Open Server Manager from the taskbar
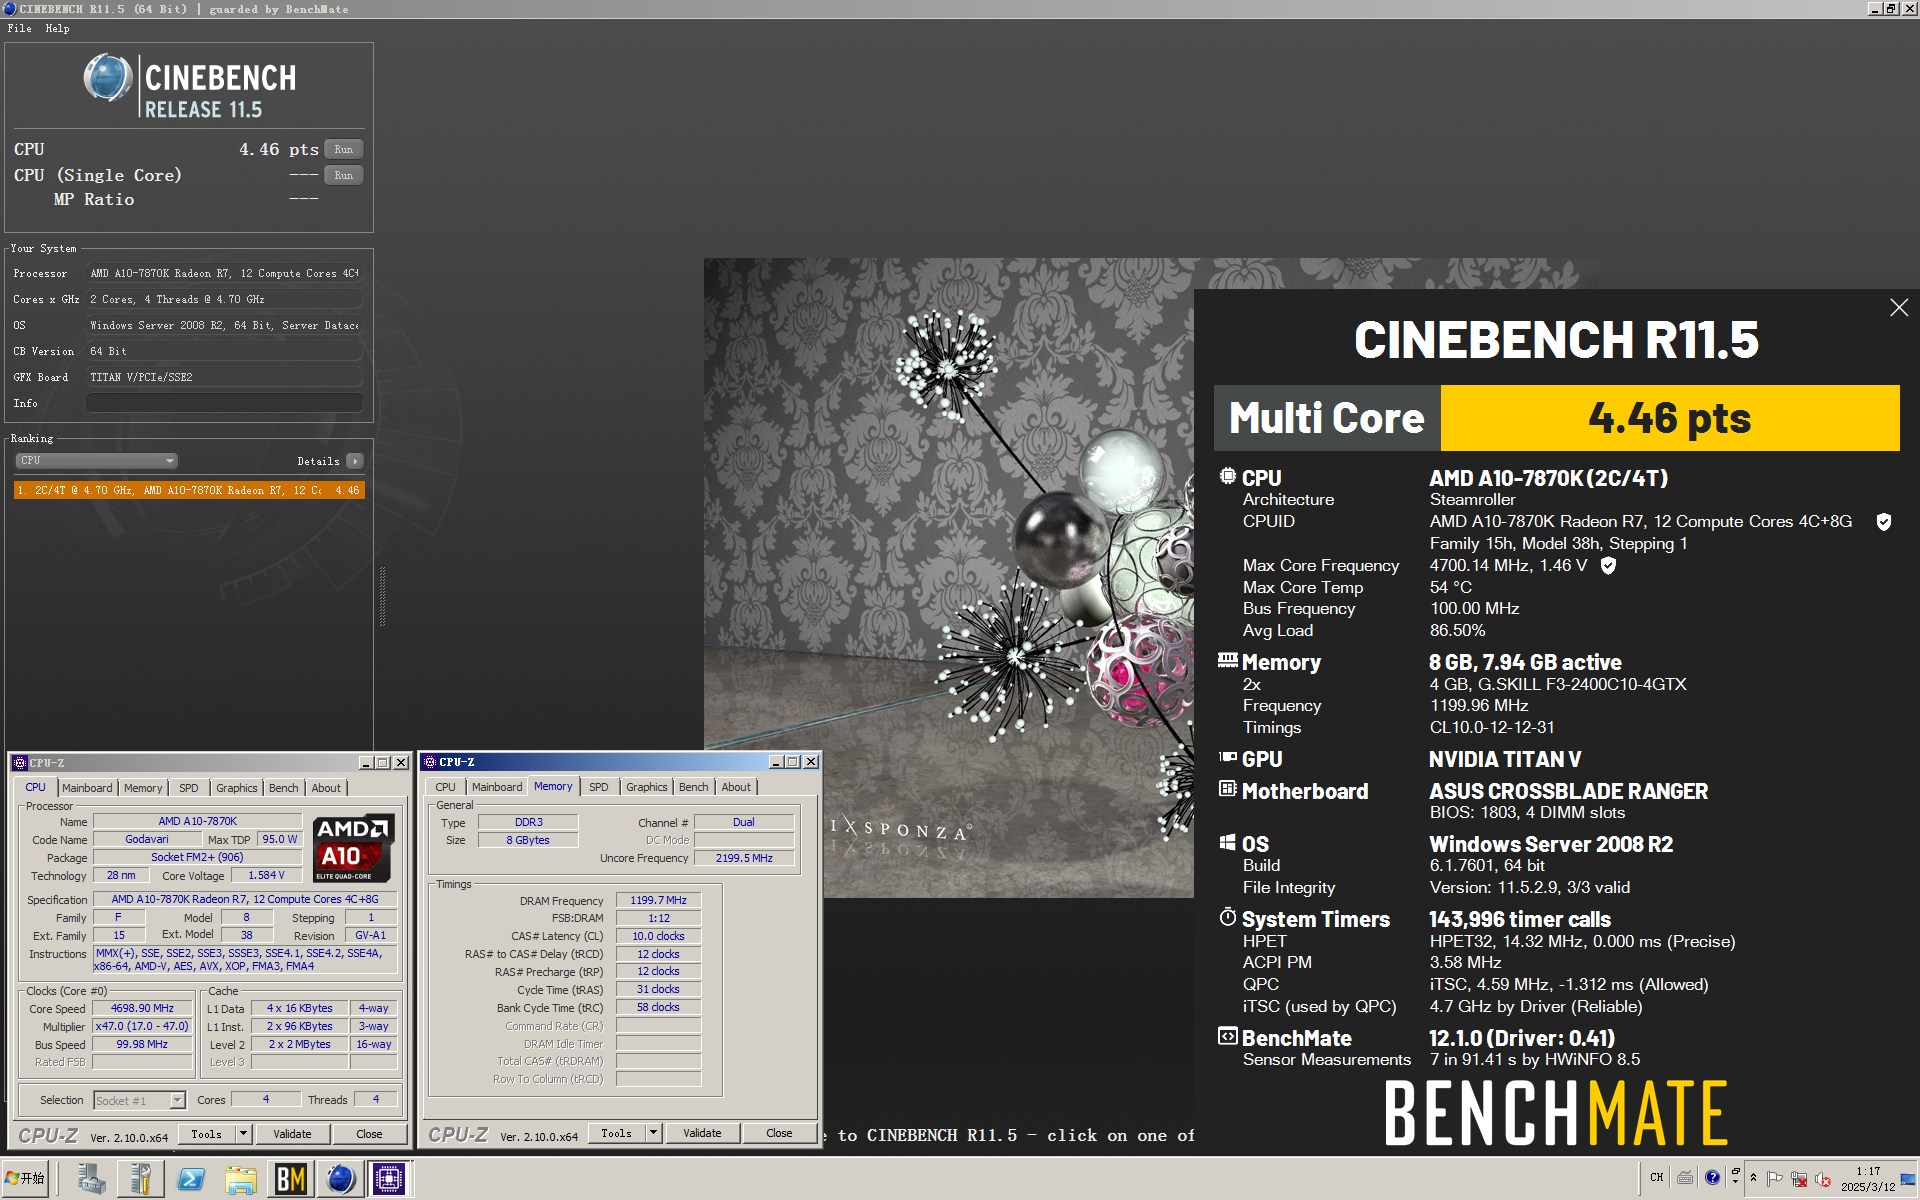The height and width of the screenshot is (1200, 1920). pyautogui.click(x=91, y=1179)
